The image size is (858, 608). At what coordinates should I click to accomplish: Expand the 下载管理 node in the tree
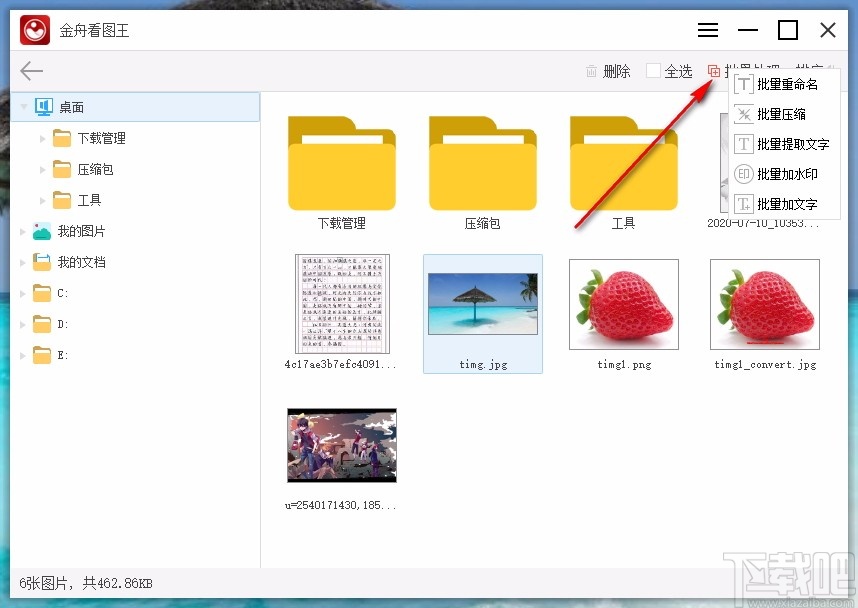pyautogui.click(x=40, y=138)
